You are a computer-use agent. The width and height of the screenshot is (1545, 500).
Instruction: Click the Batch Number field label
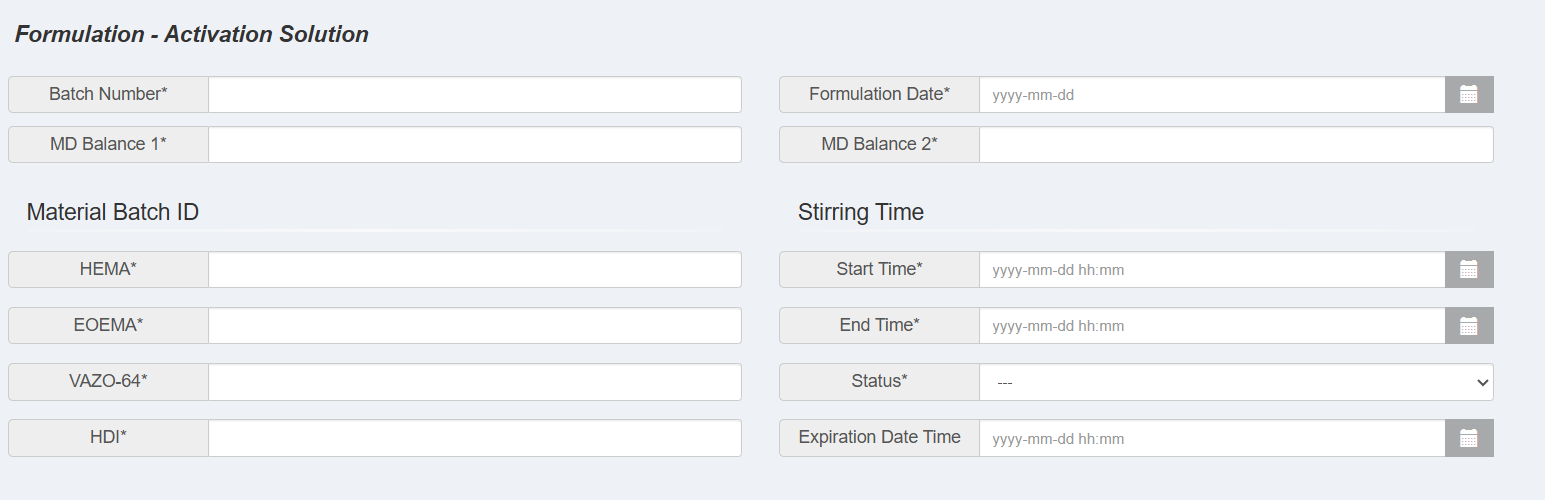pos(108,95)
